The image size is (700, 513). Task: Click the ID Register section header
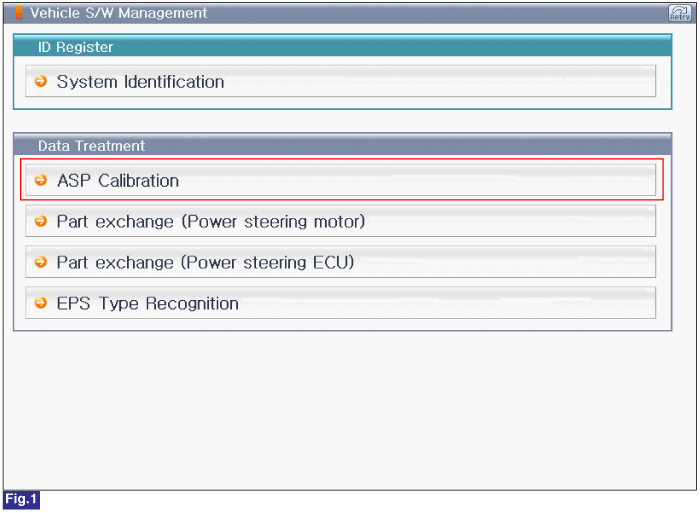[x=342, y=46]
